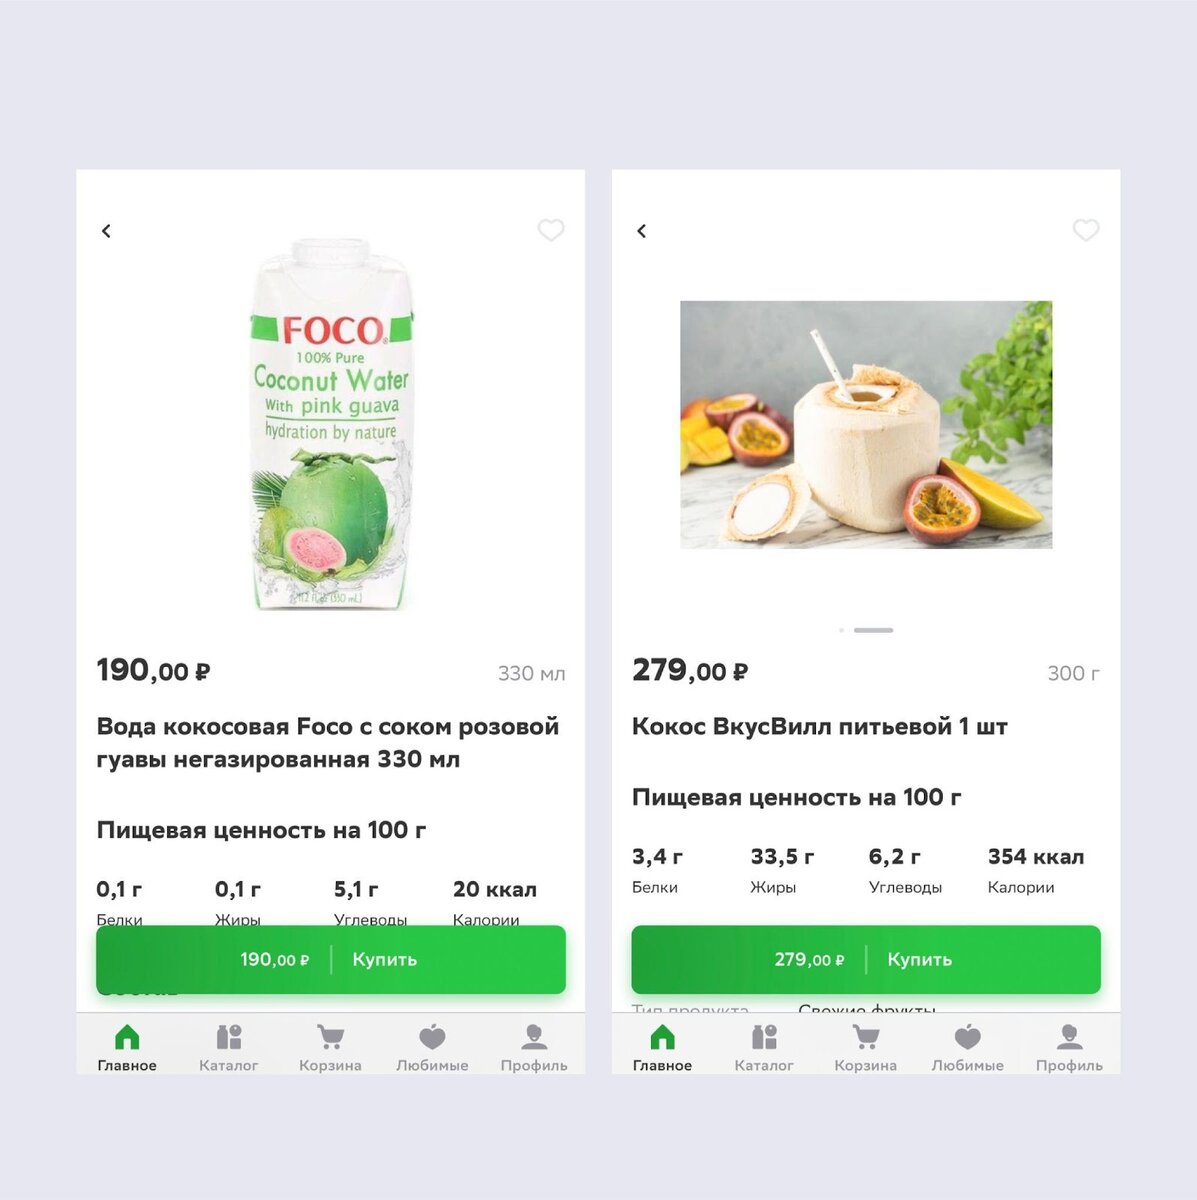The image size is (1197, 1200).
Task: Go back from the Foco coconut water page
Action: coord(106,231)
